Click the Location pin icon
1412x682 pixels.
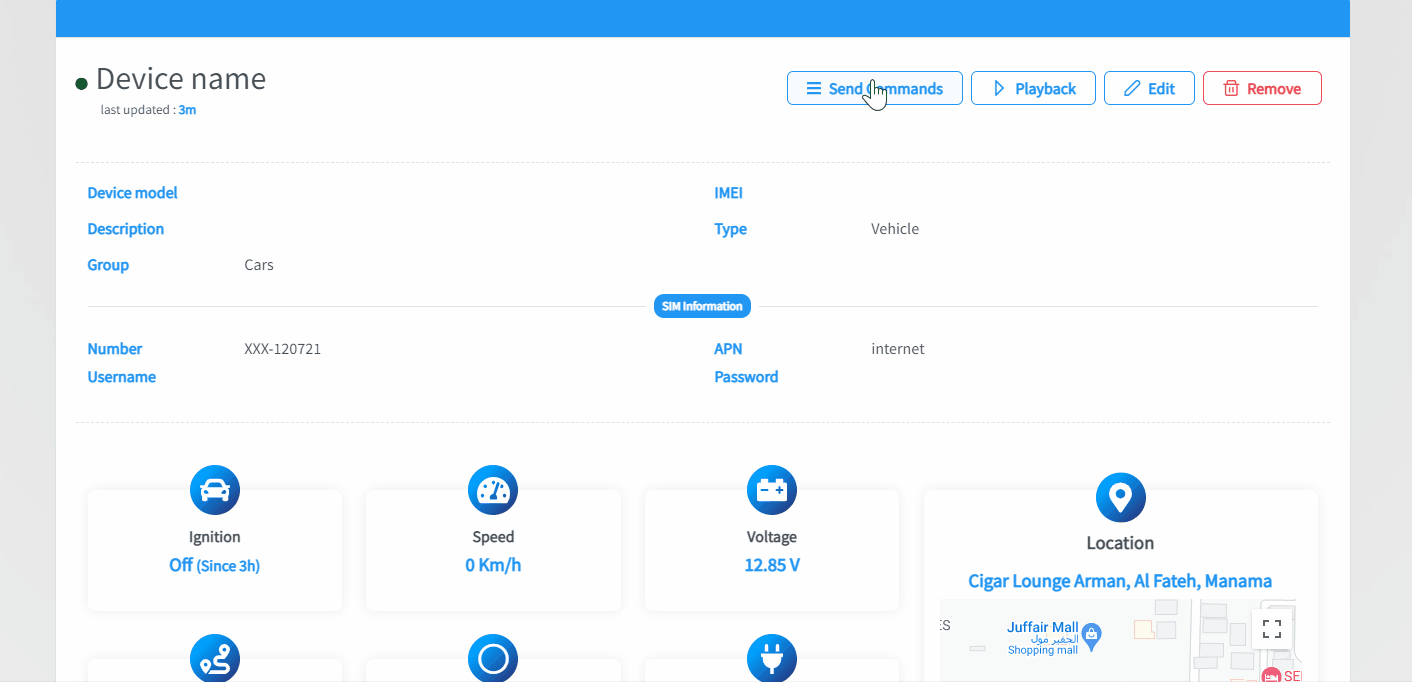(1120, 497)
